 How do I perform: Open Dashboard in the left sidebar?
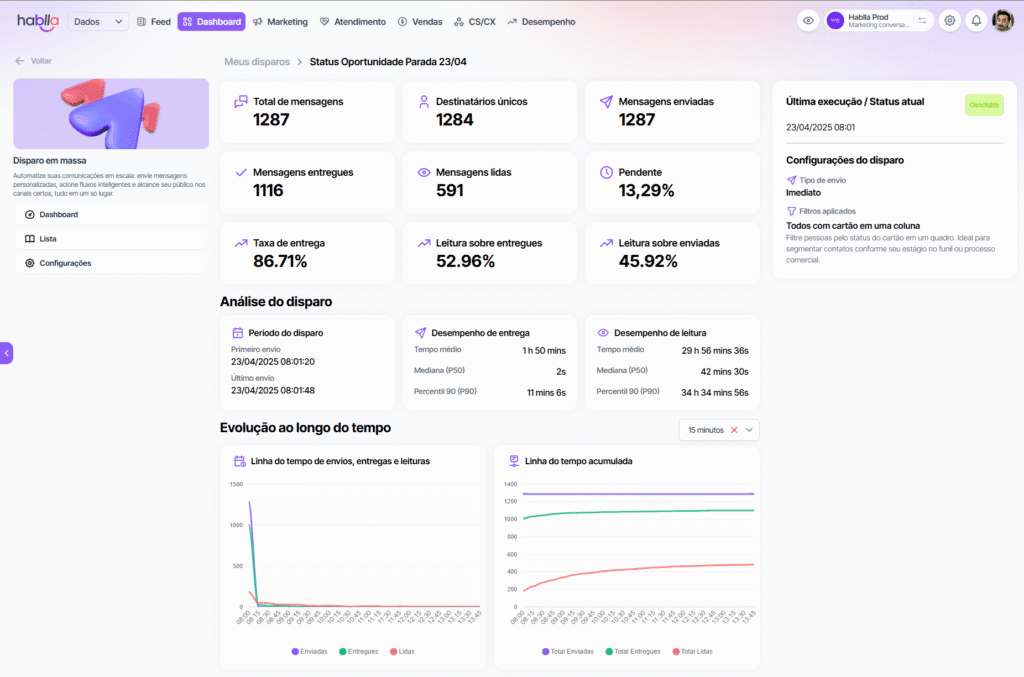[58, 215]
